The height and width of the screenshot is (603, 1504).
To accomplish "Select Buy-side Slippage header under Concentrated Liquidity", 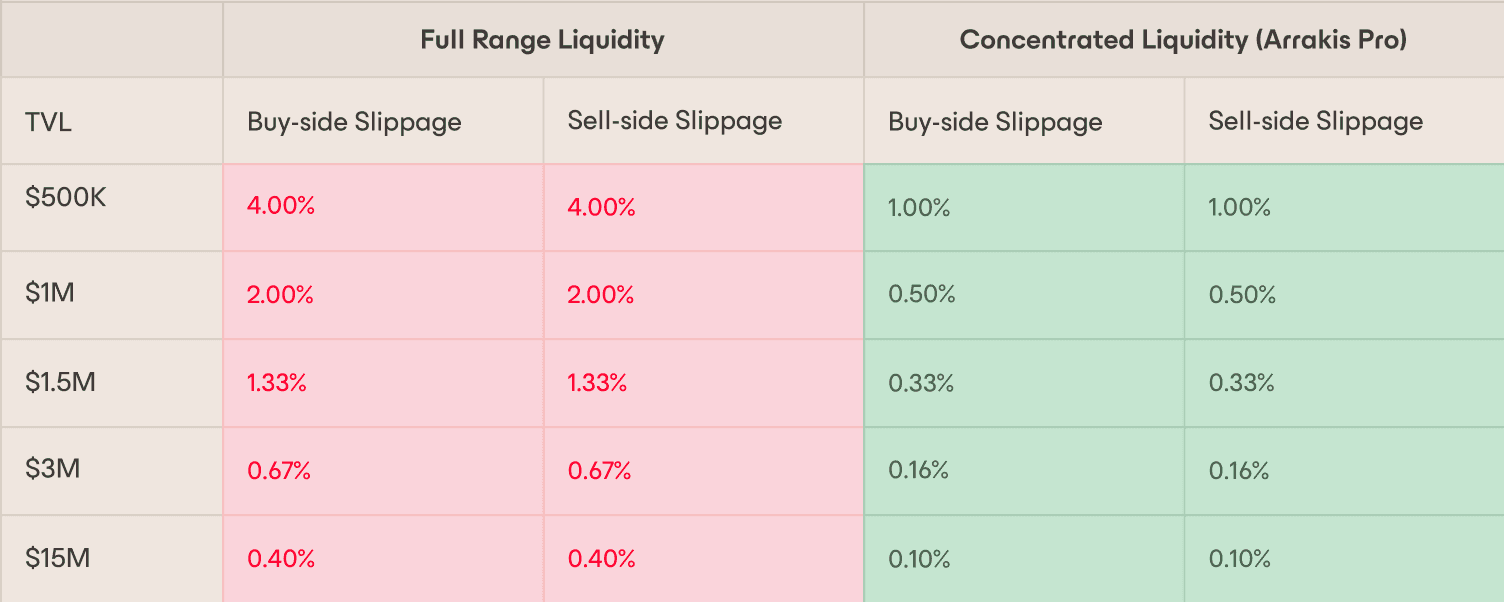I will pyautogui.click(x=995, y=122).
